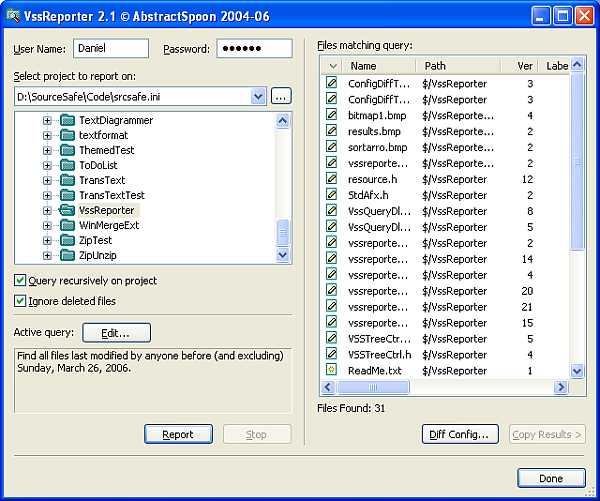Click the ZipTest folder icon
This screenshot has width=600, height=501.
pos(67,240)
